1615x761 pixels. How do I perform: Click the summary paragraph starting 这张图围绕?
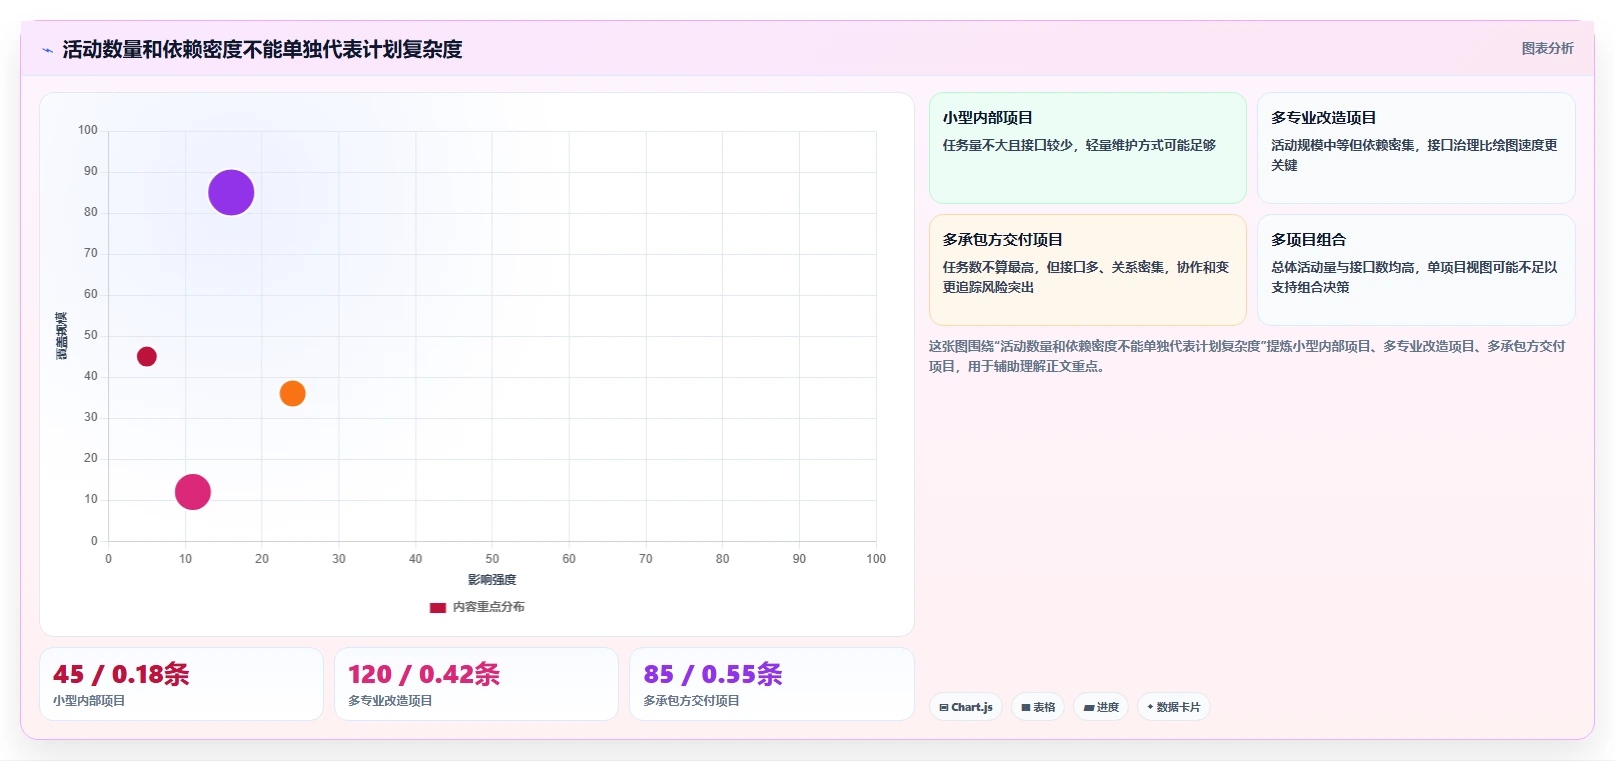coord(1247,356)
